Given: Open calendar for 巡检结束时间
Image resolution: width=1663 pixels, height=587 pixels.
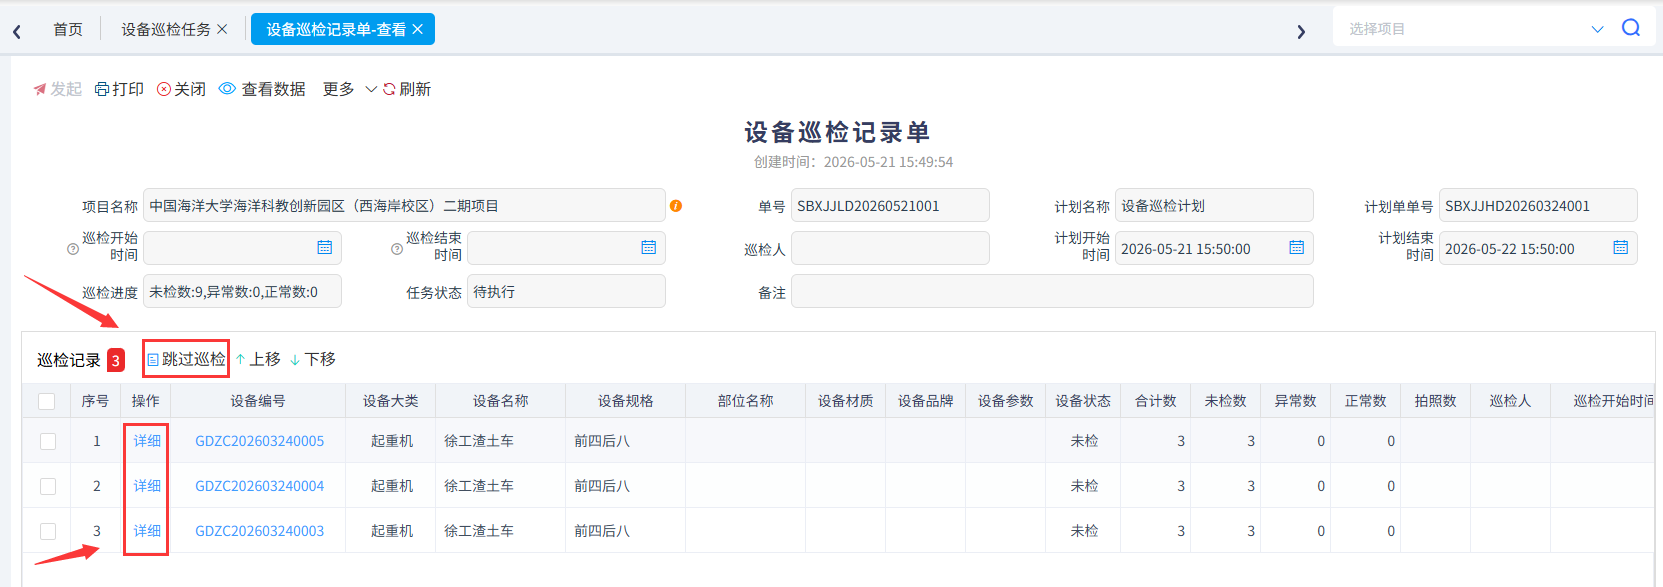Looking at the screenshot, I should point(649,247).
